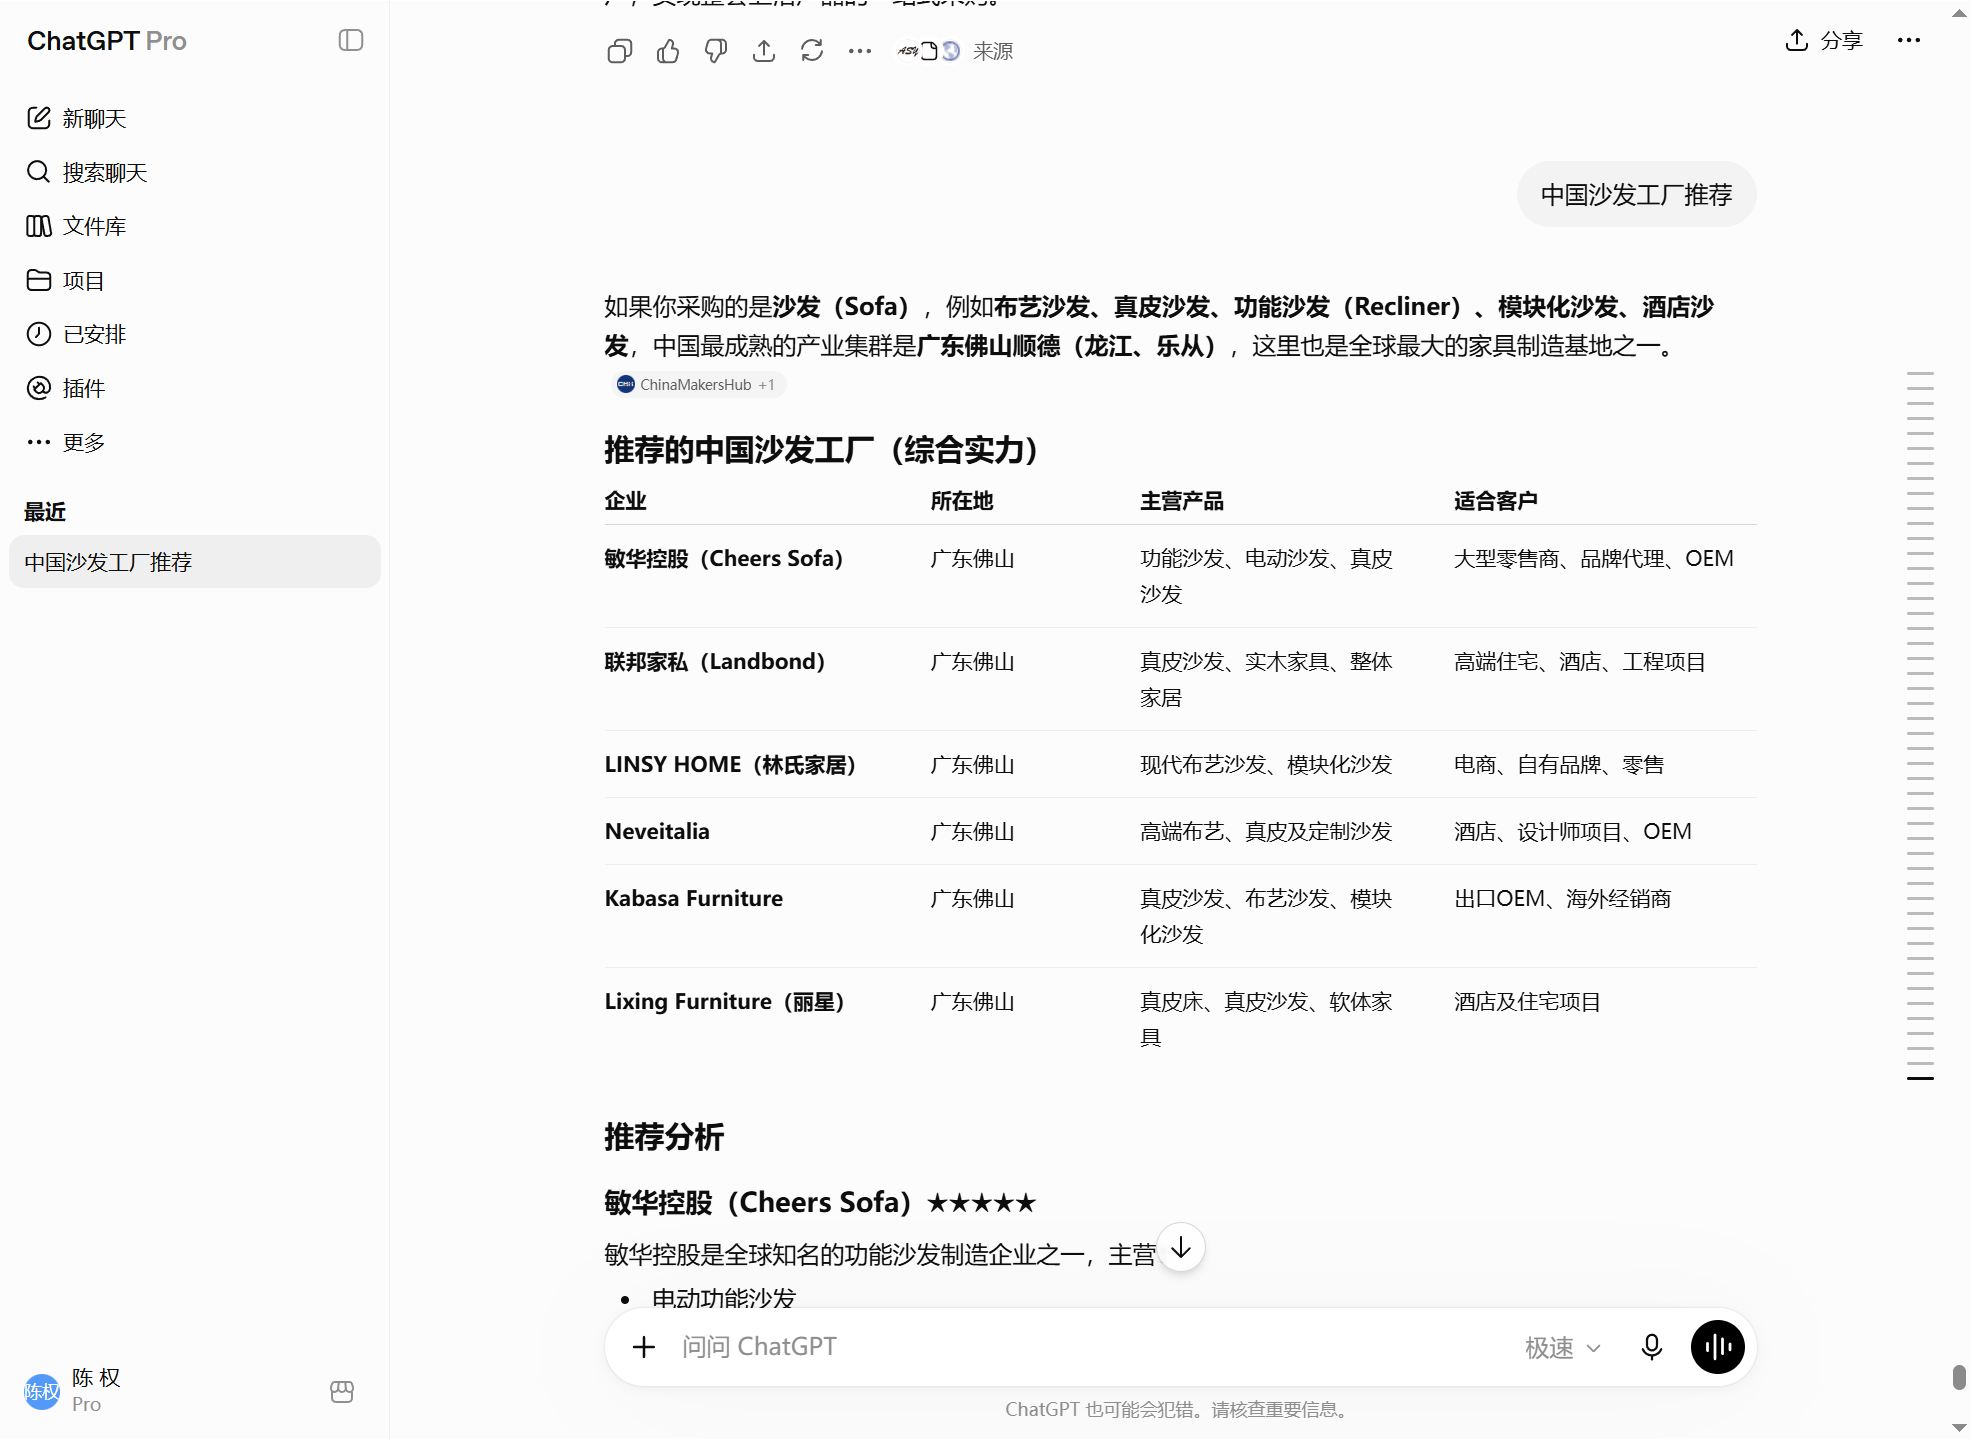1971x1439 pixels.
Task: Click Lixing Furniture (丽星) table cell
Action: tap(725, 1001)
